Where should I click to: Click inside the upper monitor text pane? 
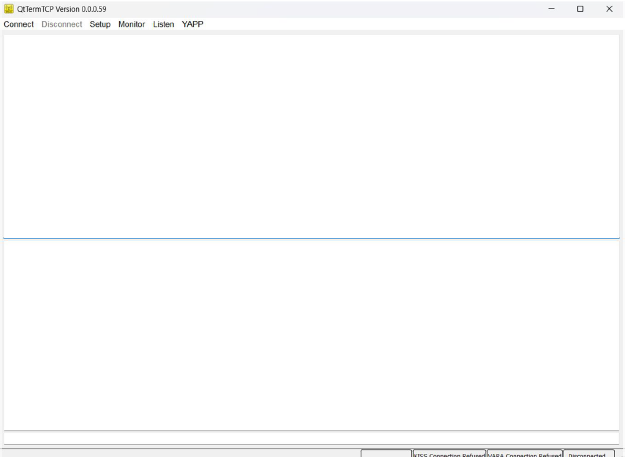tap(311, 136)
